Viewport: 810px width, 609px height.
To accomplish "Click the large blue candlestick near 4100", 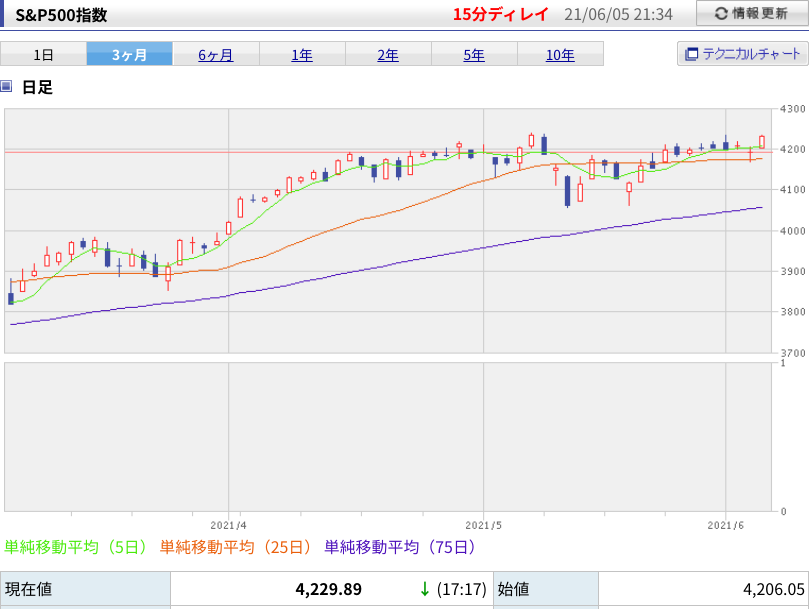I will (x=568, y=191).
